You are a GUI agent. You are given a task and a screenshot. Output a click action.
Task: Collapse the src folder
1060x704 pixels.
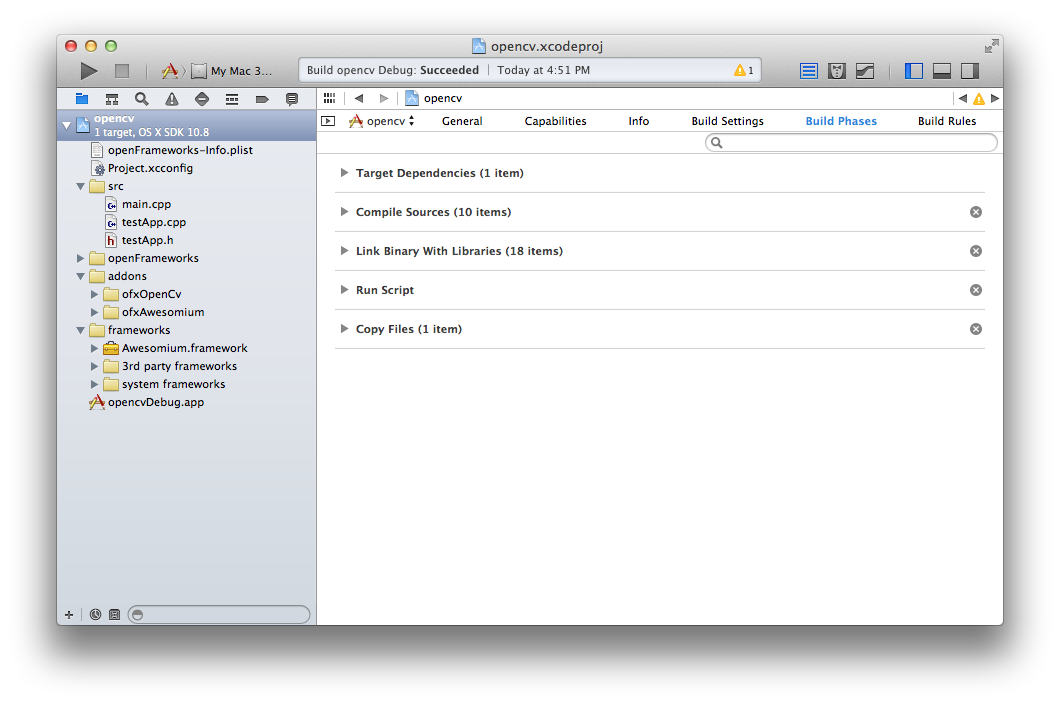(80, 186)
